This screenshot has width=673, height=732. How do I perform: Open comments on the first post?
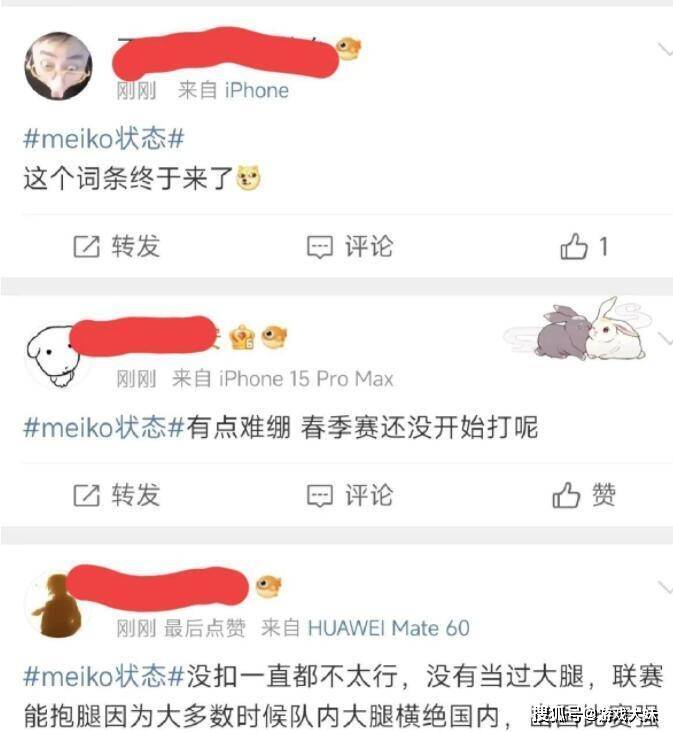coord(350,246)
